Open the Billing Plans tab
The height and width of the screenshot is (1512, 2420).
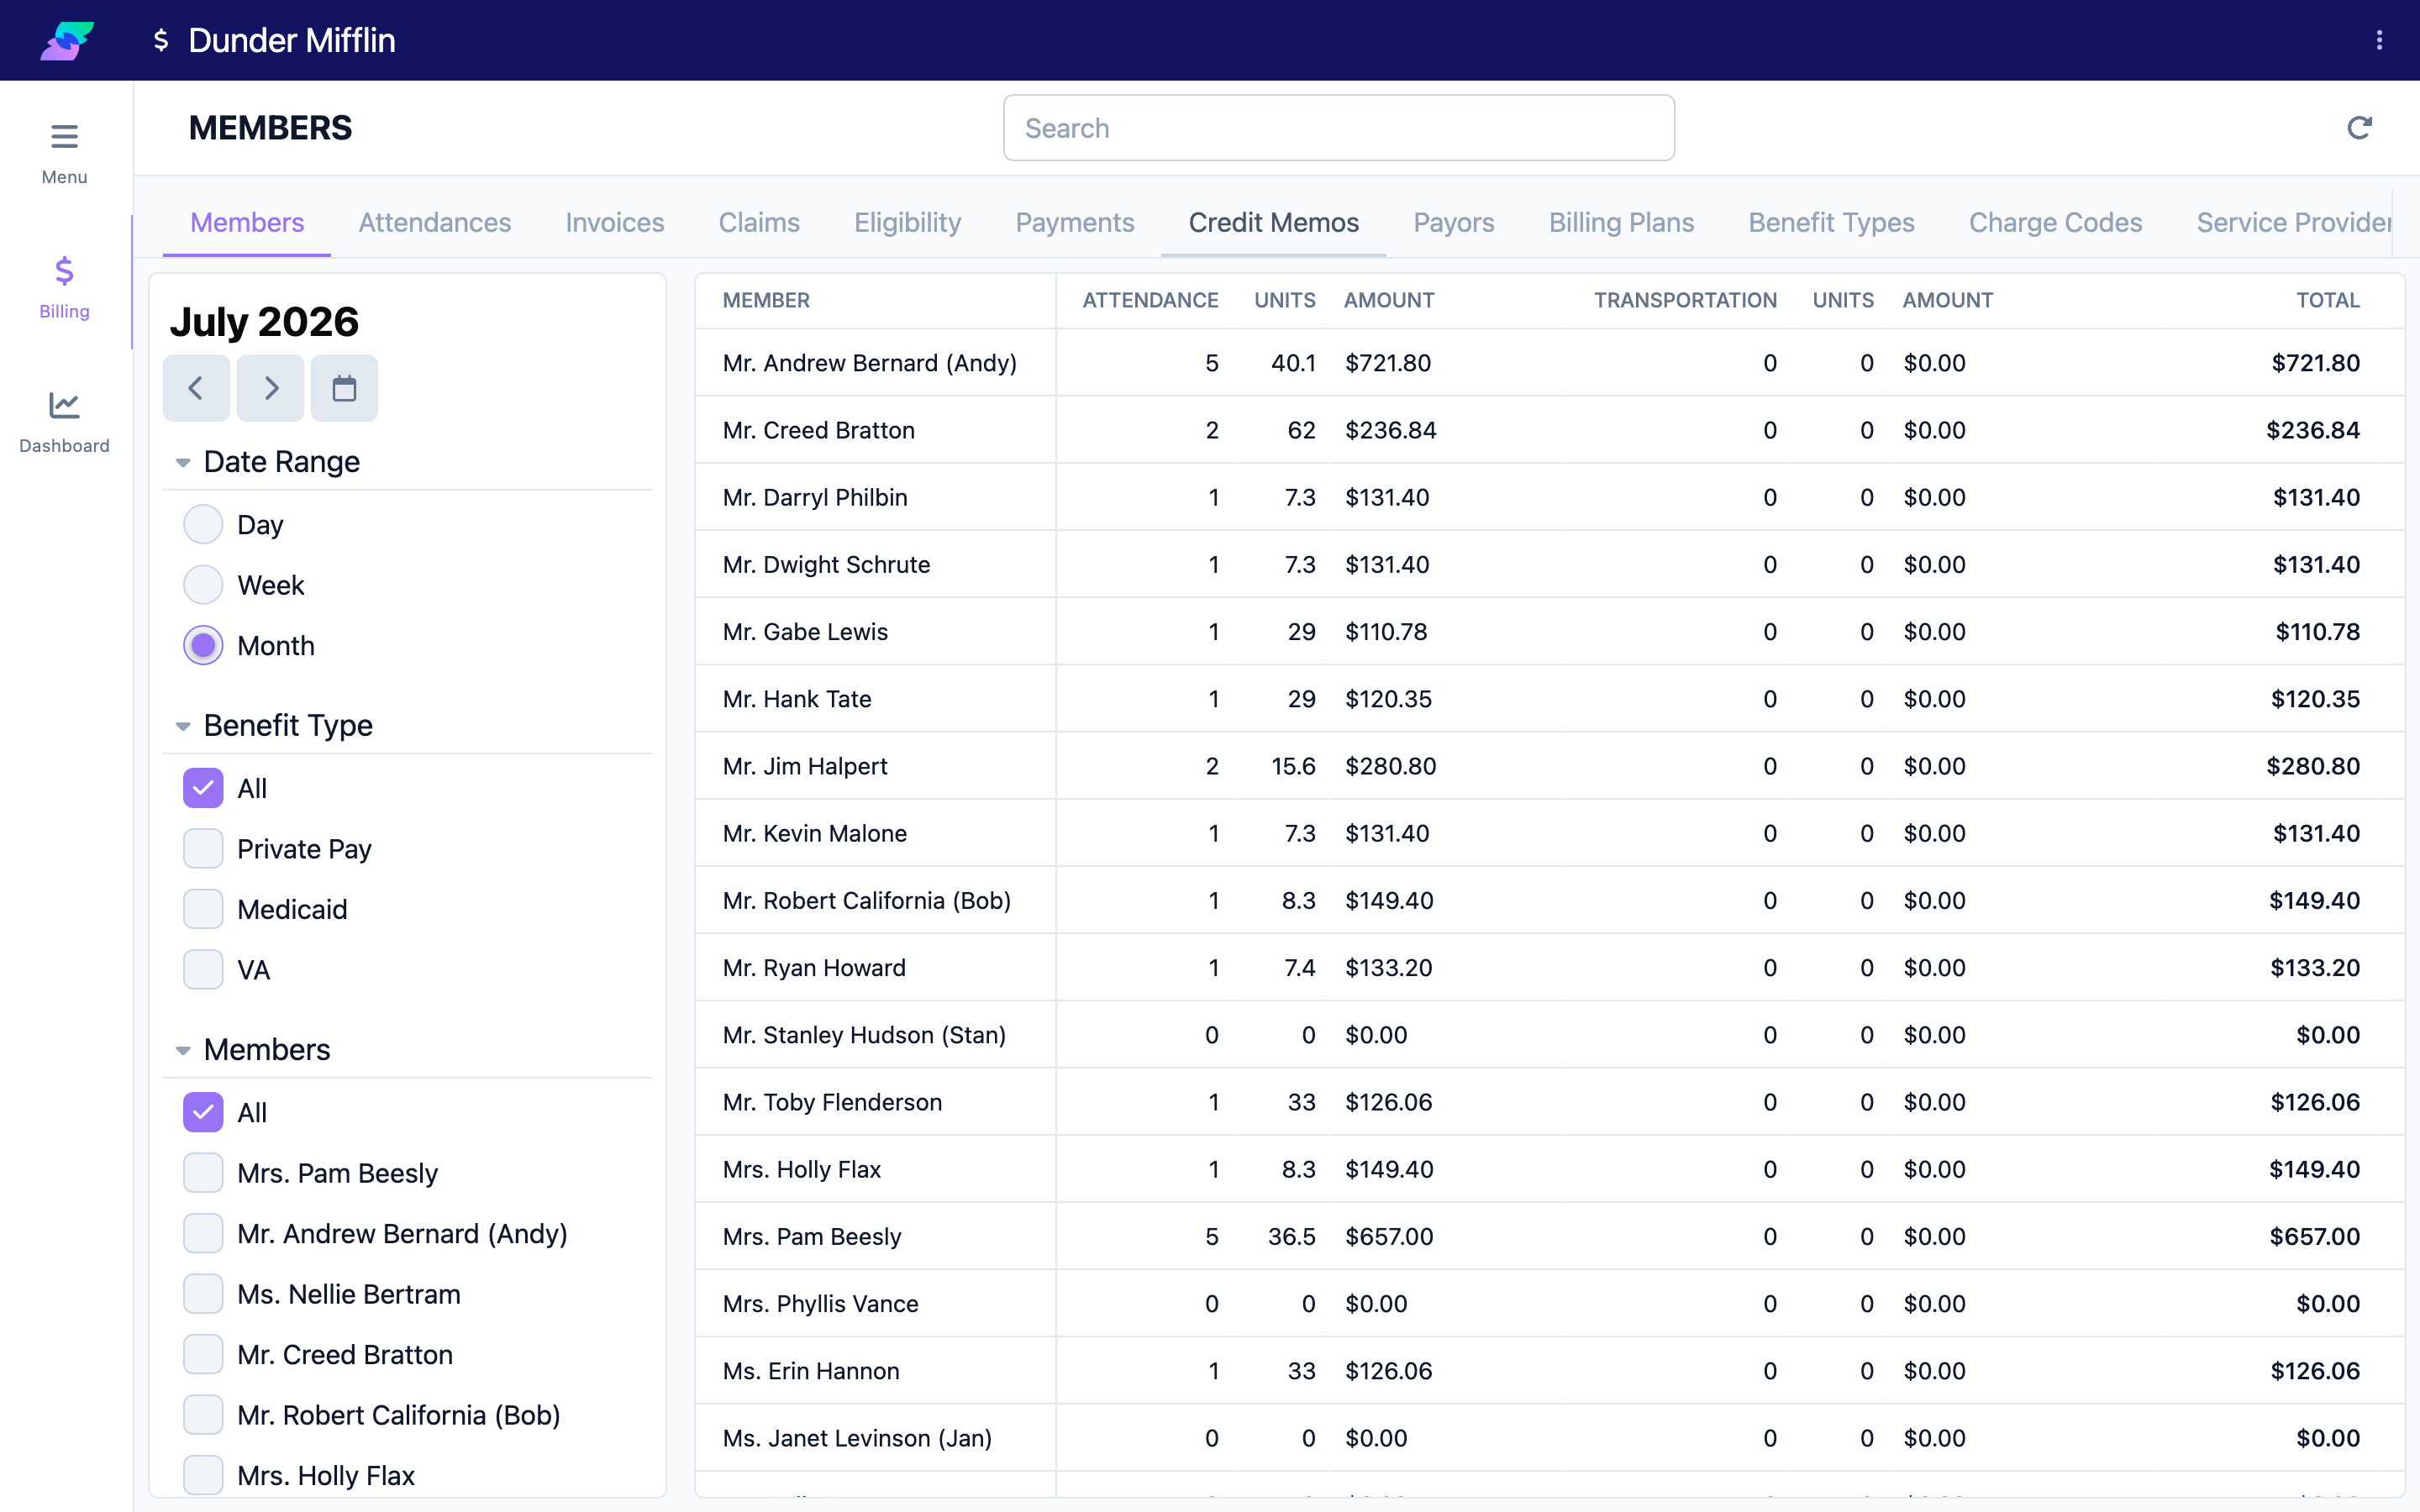(1621, 222)
